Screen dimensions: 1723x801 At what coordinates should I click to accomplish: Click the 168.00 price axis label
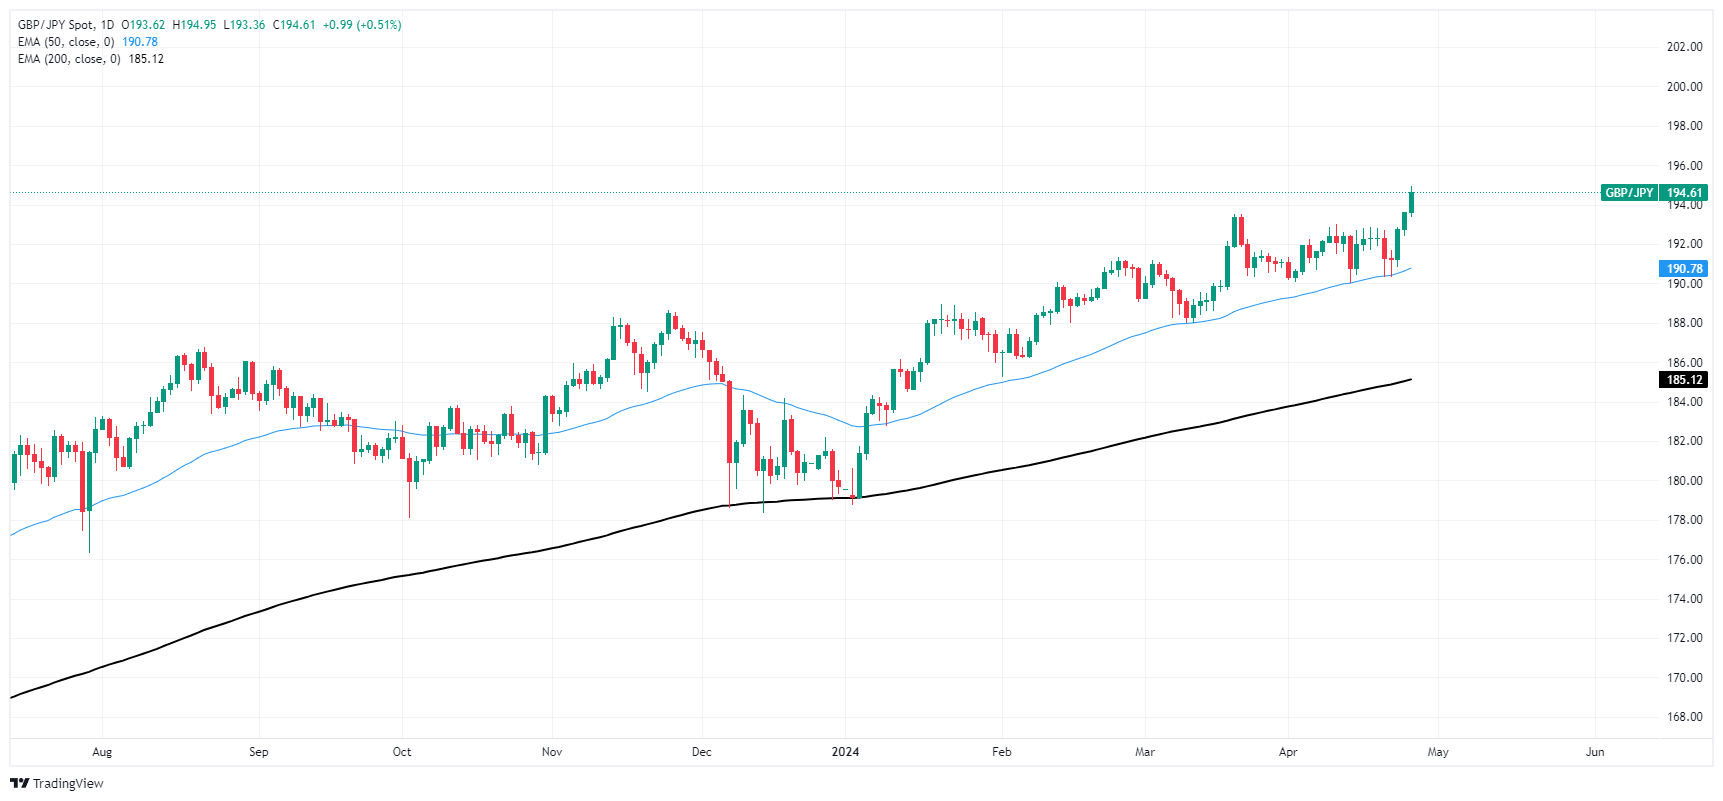1684,717
